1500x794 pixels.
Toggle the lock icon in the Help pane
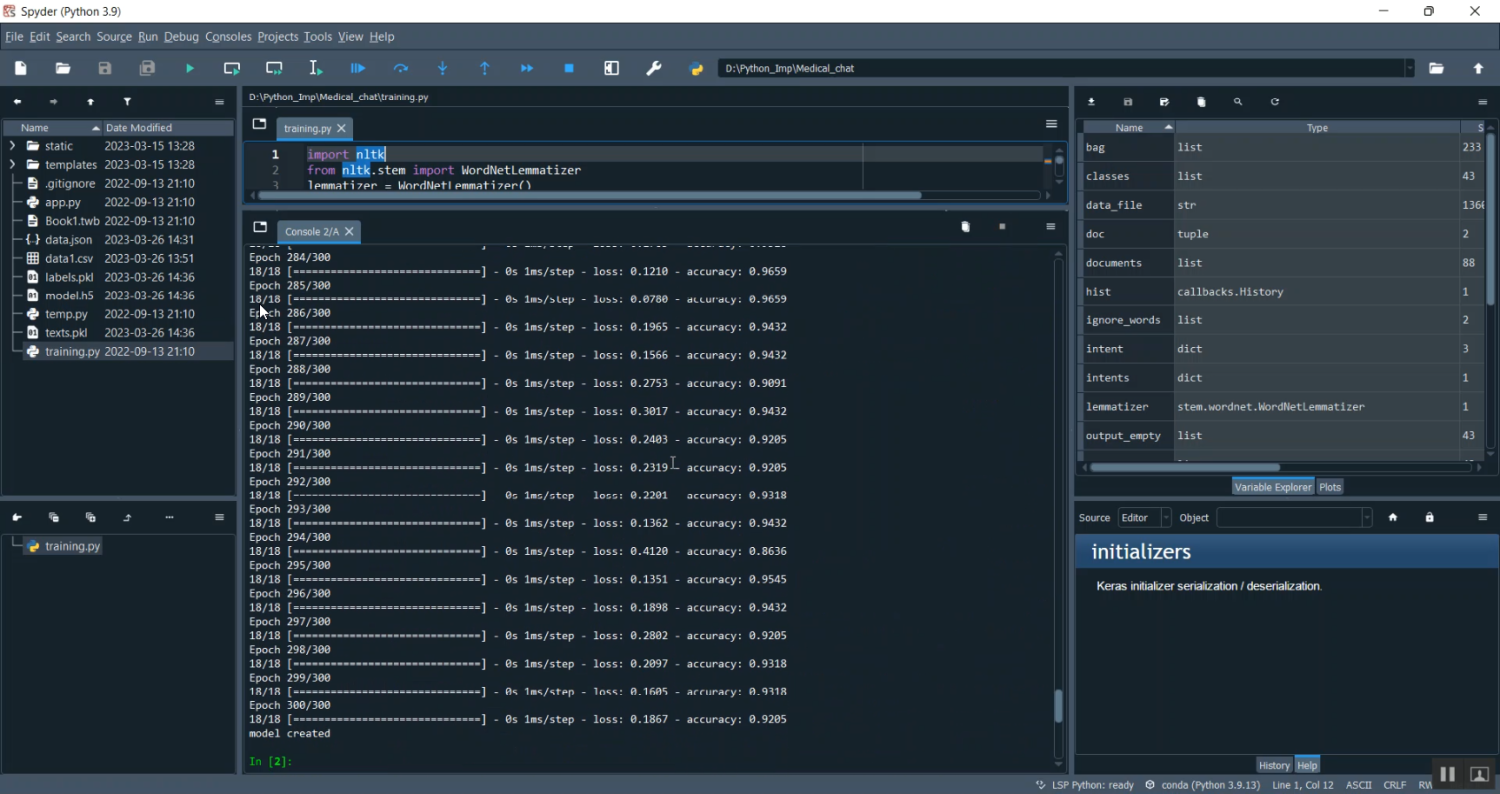coord(1429,517)
